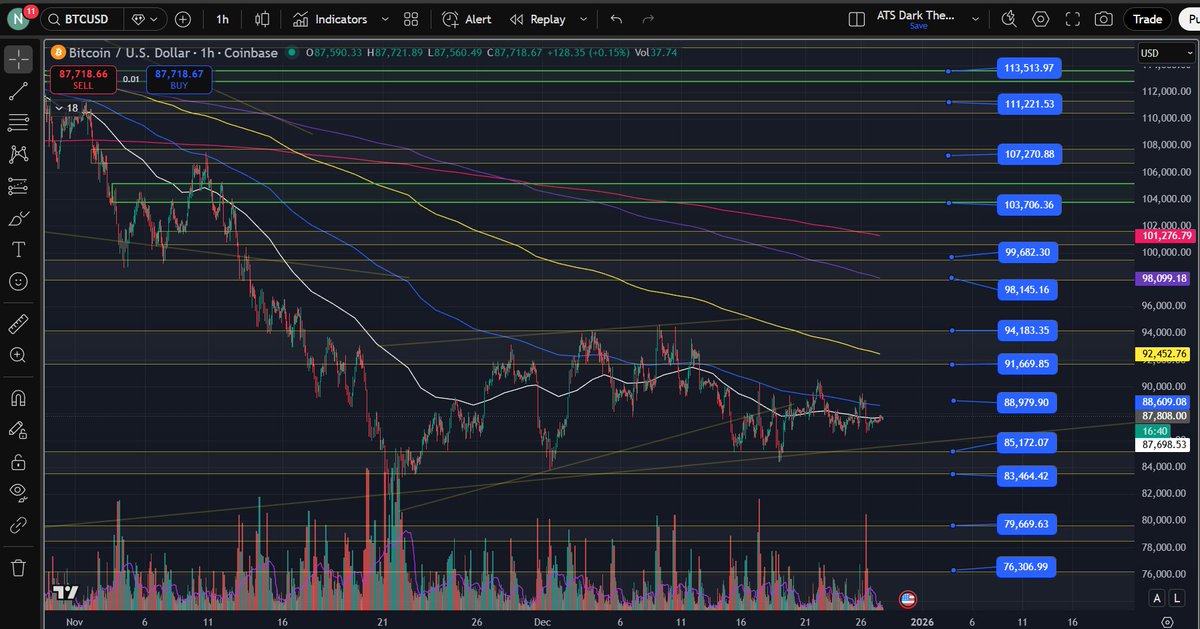Toggle the auto scale A button
The image size is (1200, 629).
click(1157, 598)
